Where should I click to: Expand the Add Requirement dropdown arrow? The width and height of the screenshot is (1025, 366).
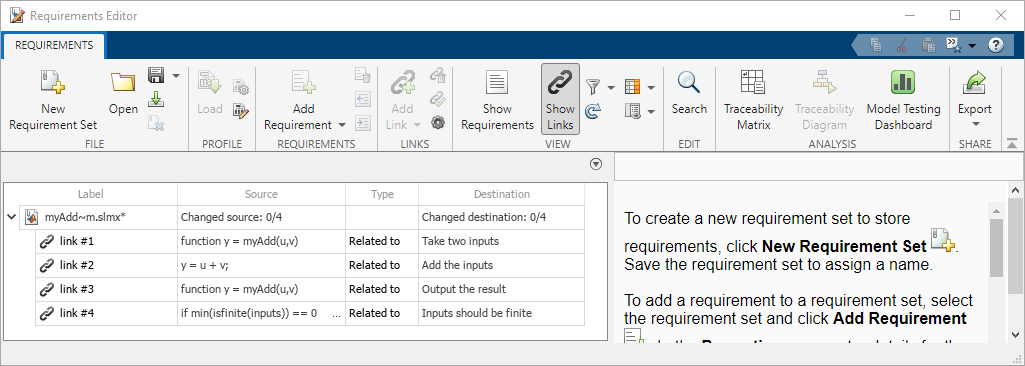342,125
